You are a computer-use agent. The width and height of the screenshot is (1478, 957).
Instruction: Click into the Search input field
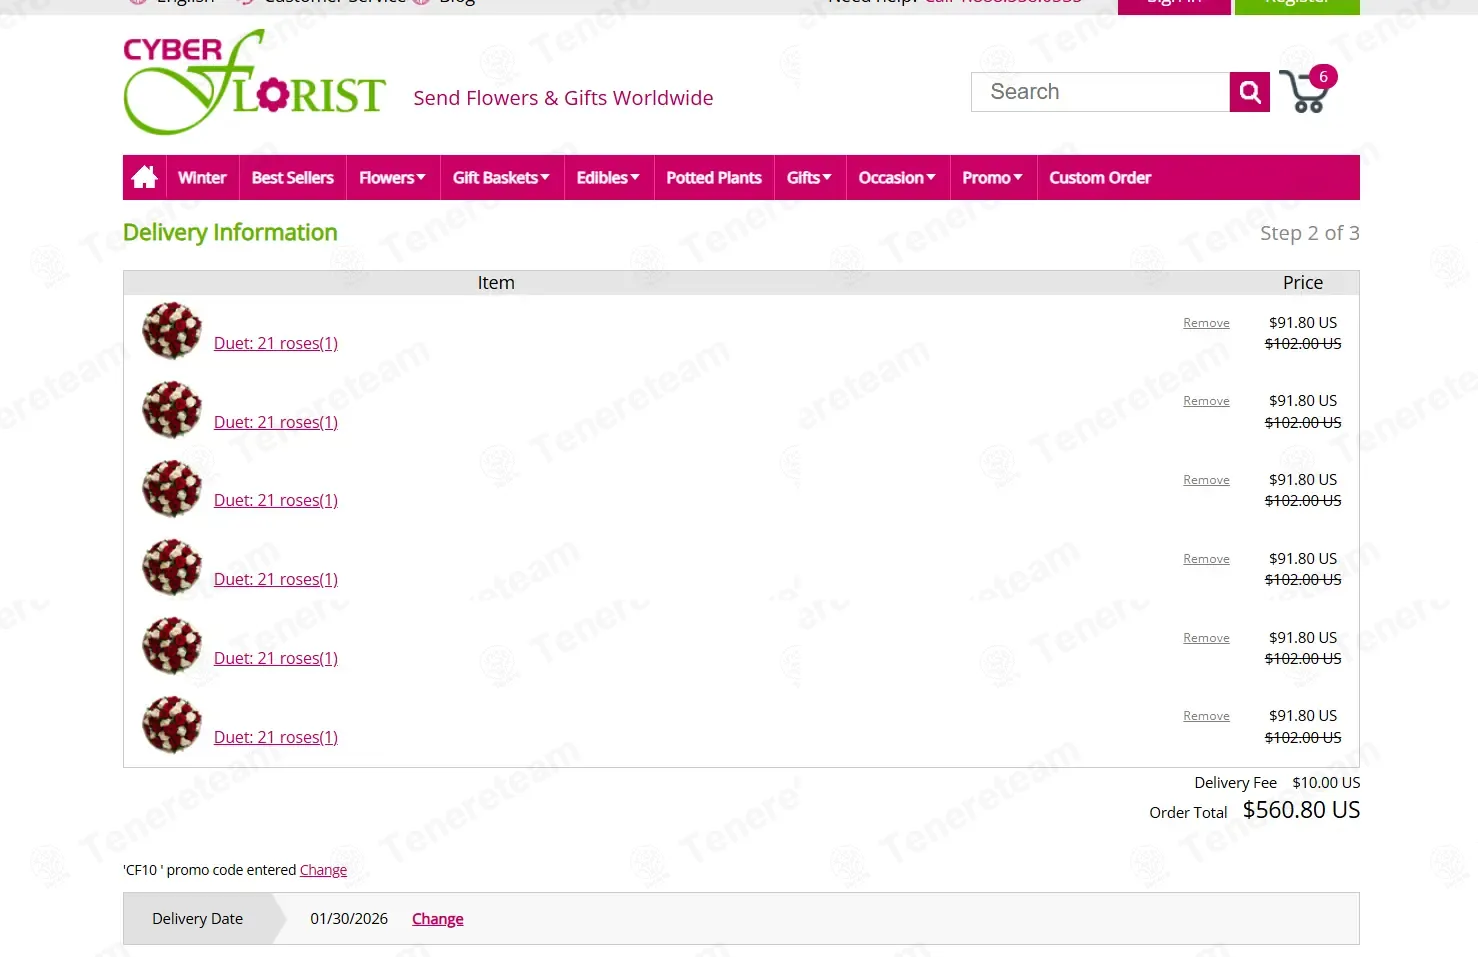click(x=1100, y=92)
